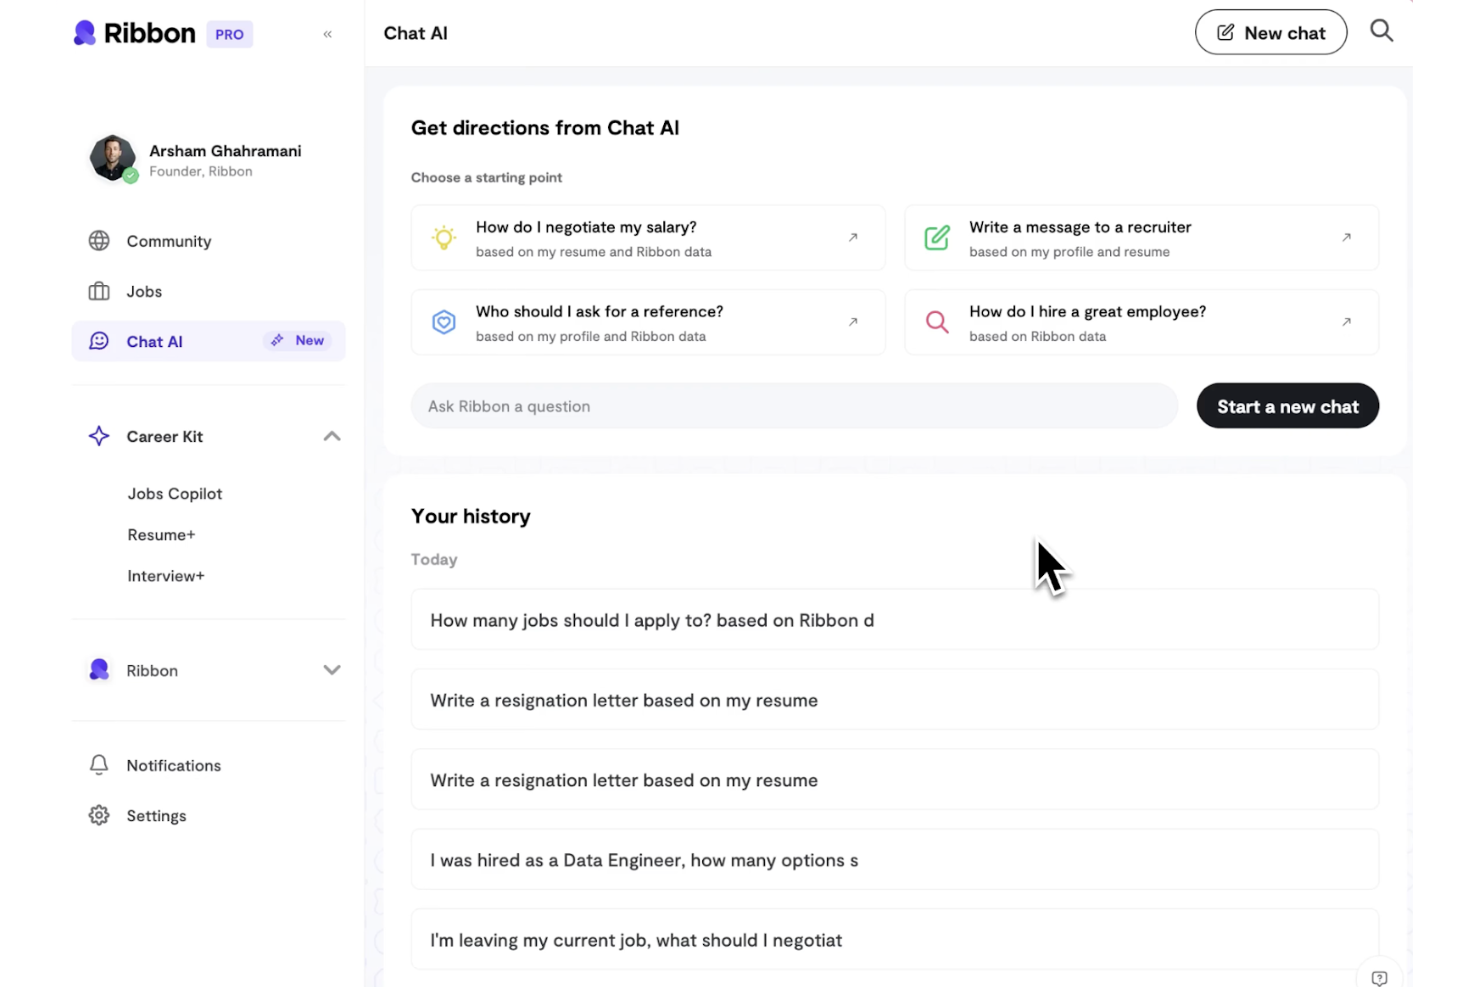This screenshot has height=987, width=1480.
Task: Click Arsham Ghahramani profile avatar
Action: click(112, 158)
